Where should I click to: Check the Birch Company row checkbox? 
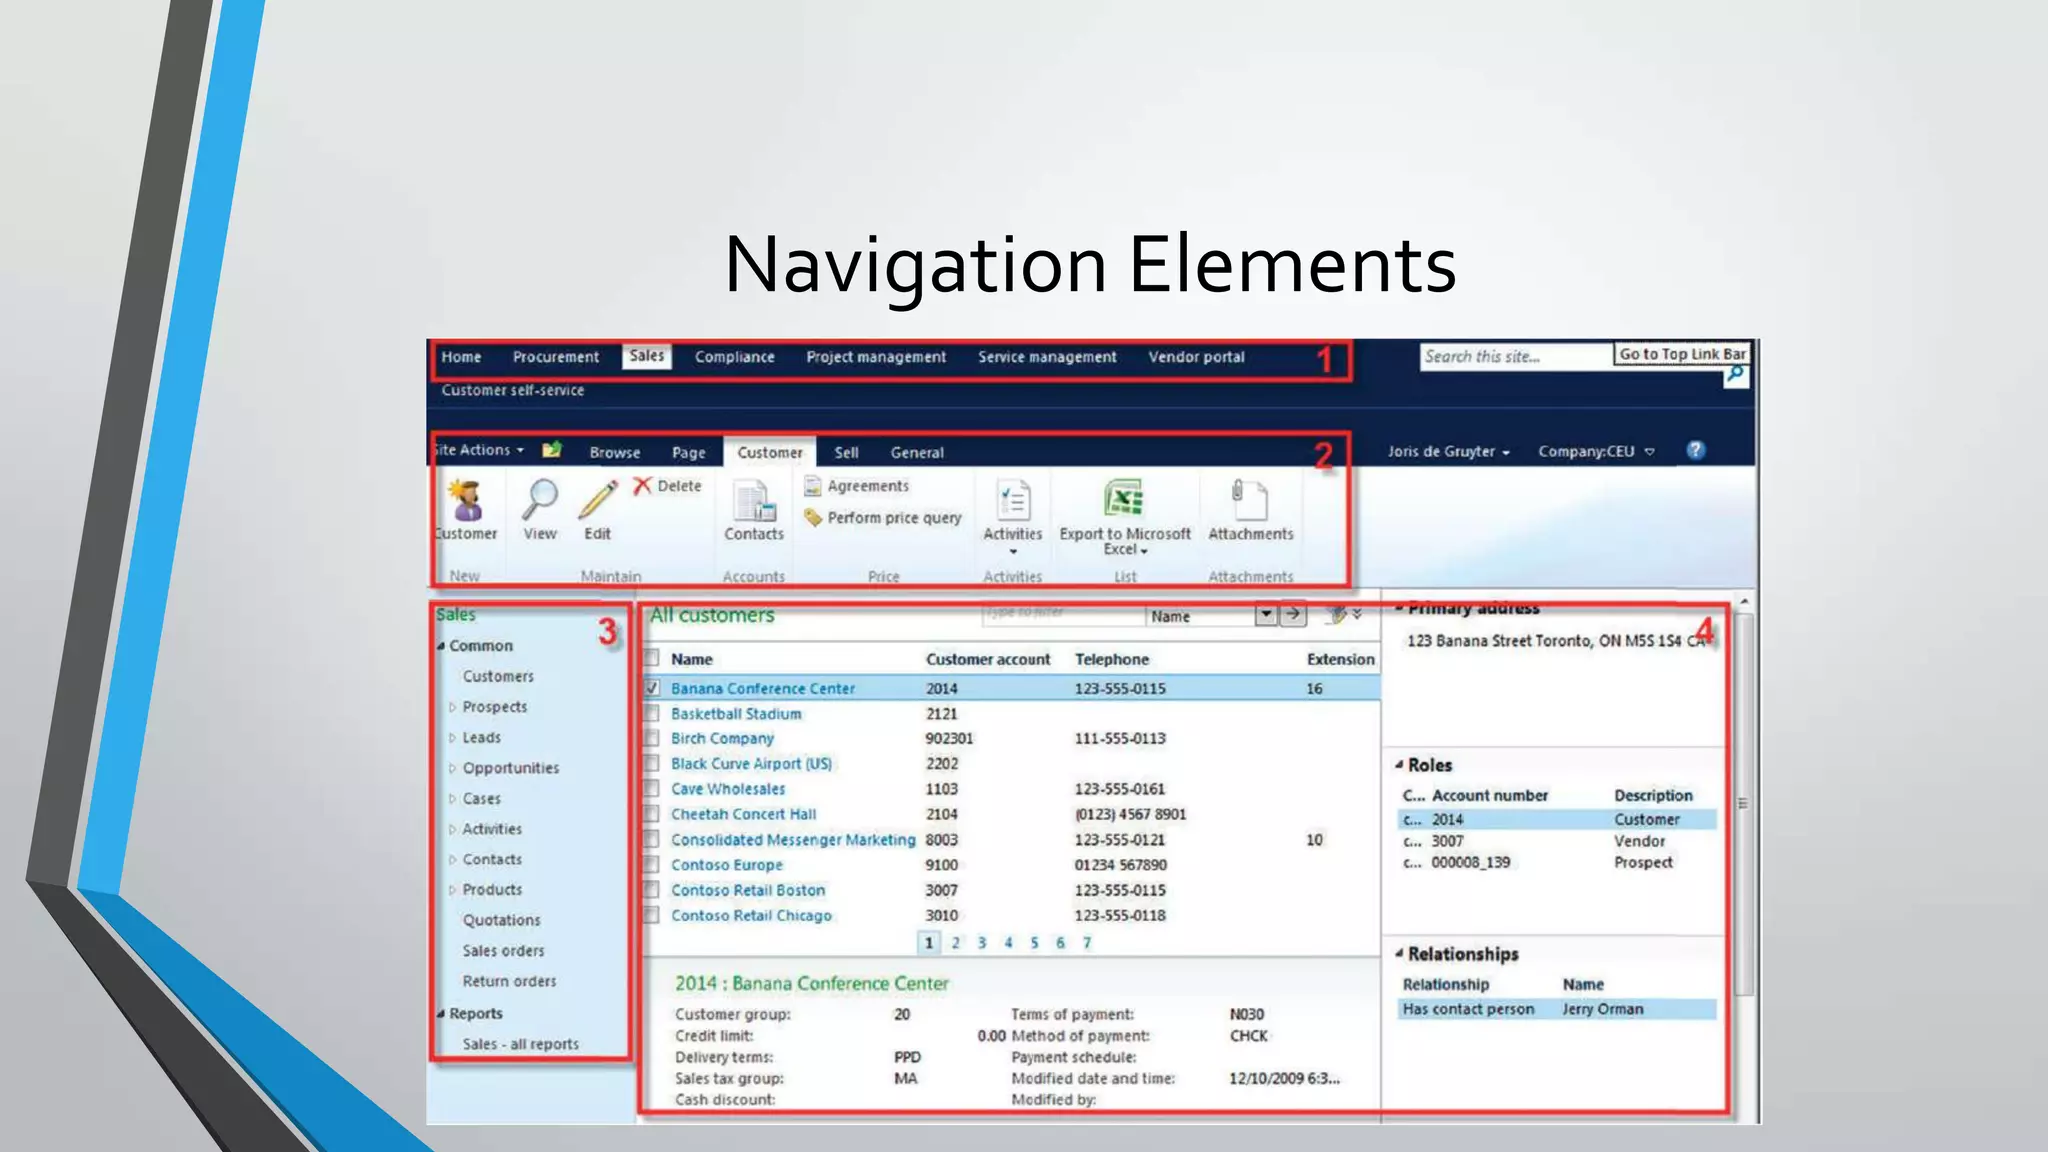click(652, 738)
